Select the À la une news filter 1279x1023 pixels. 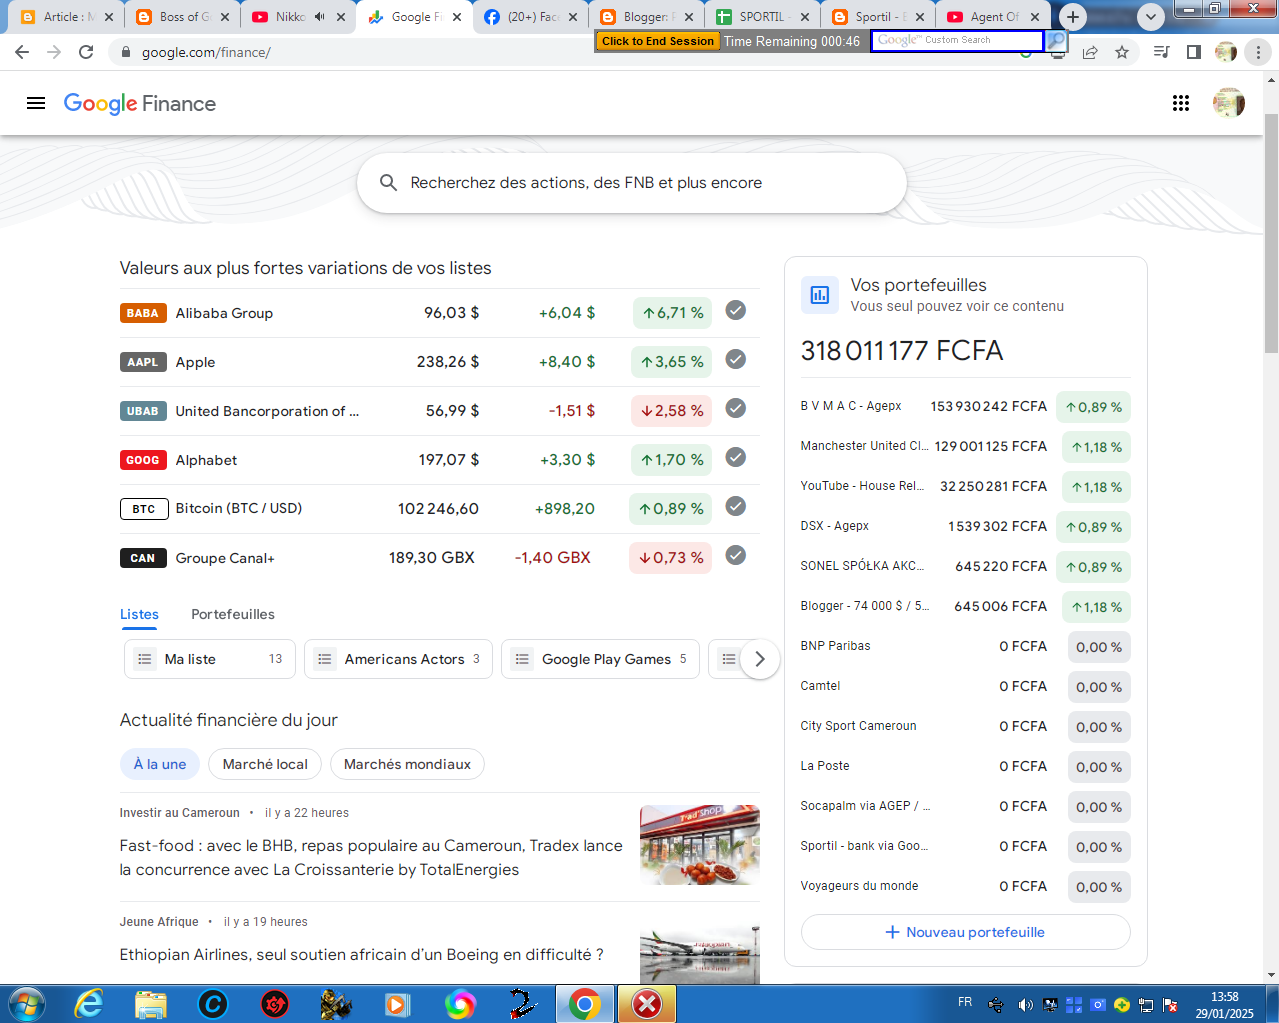(160, 764)
